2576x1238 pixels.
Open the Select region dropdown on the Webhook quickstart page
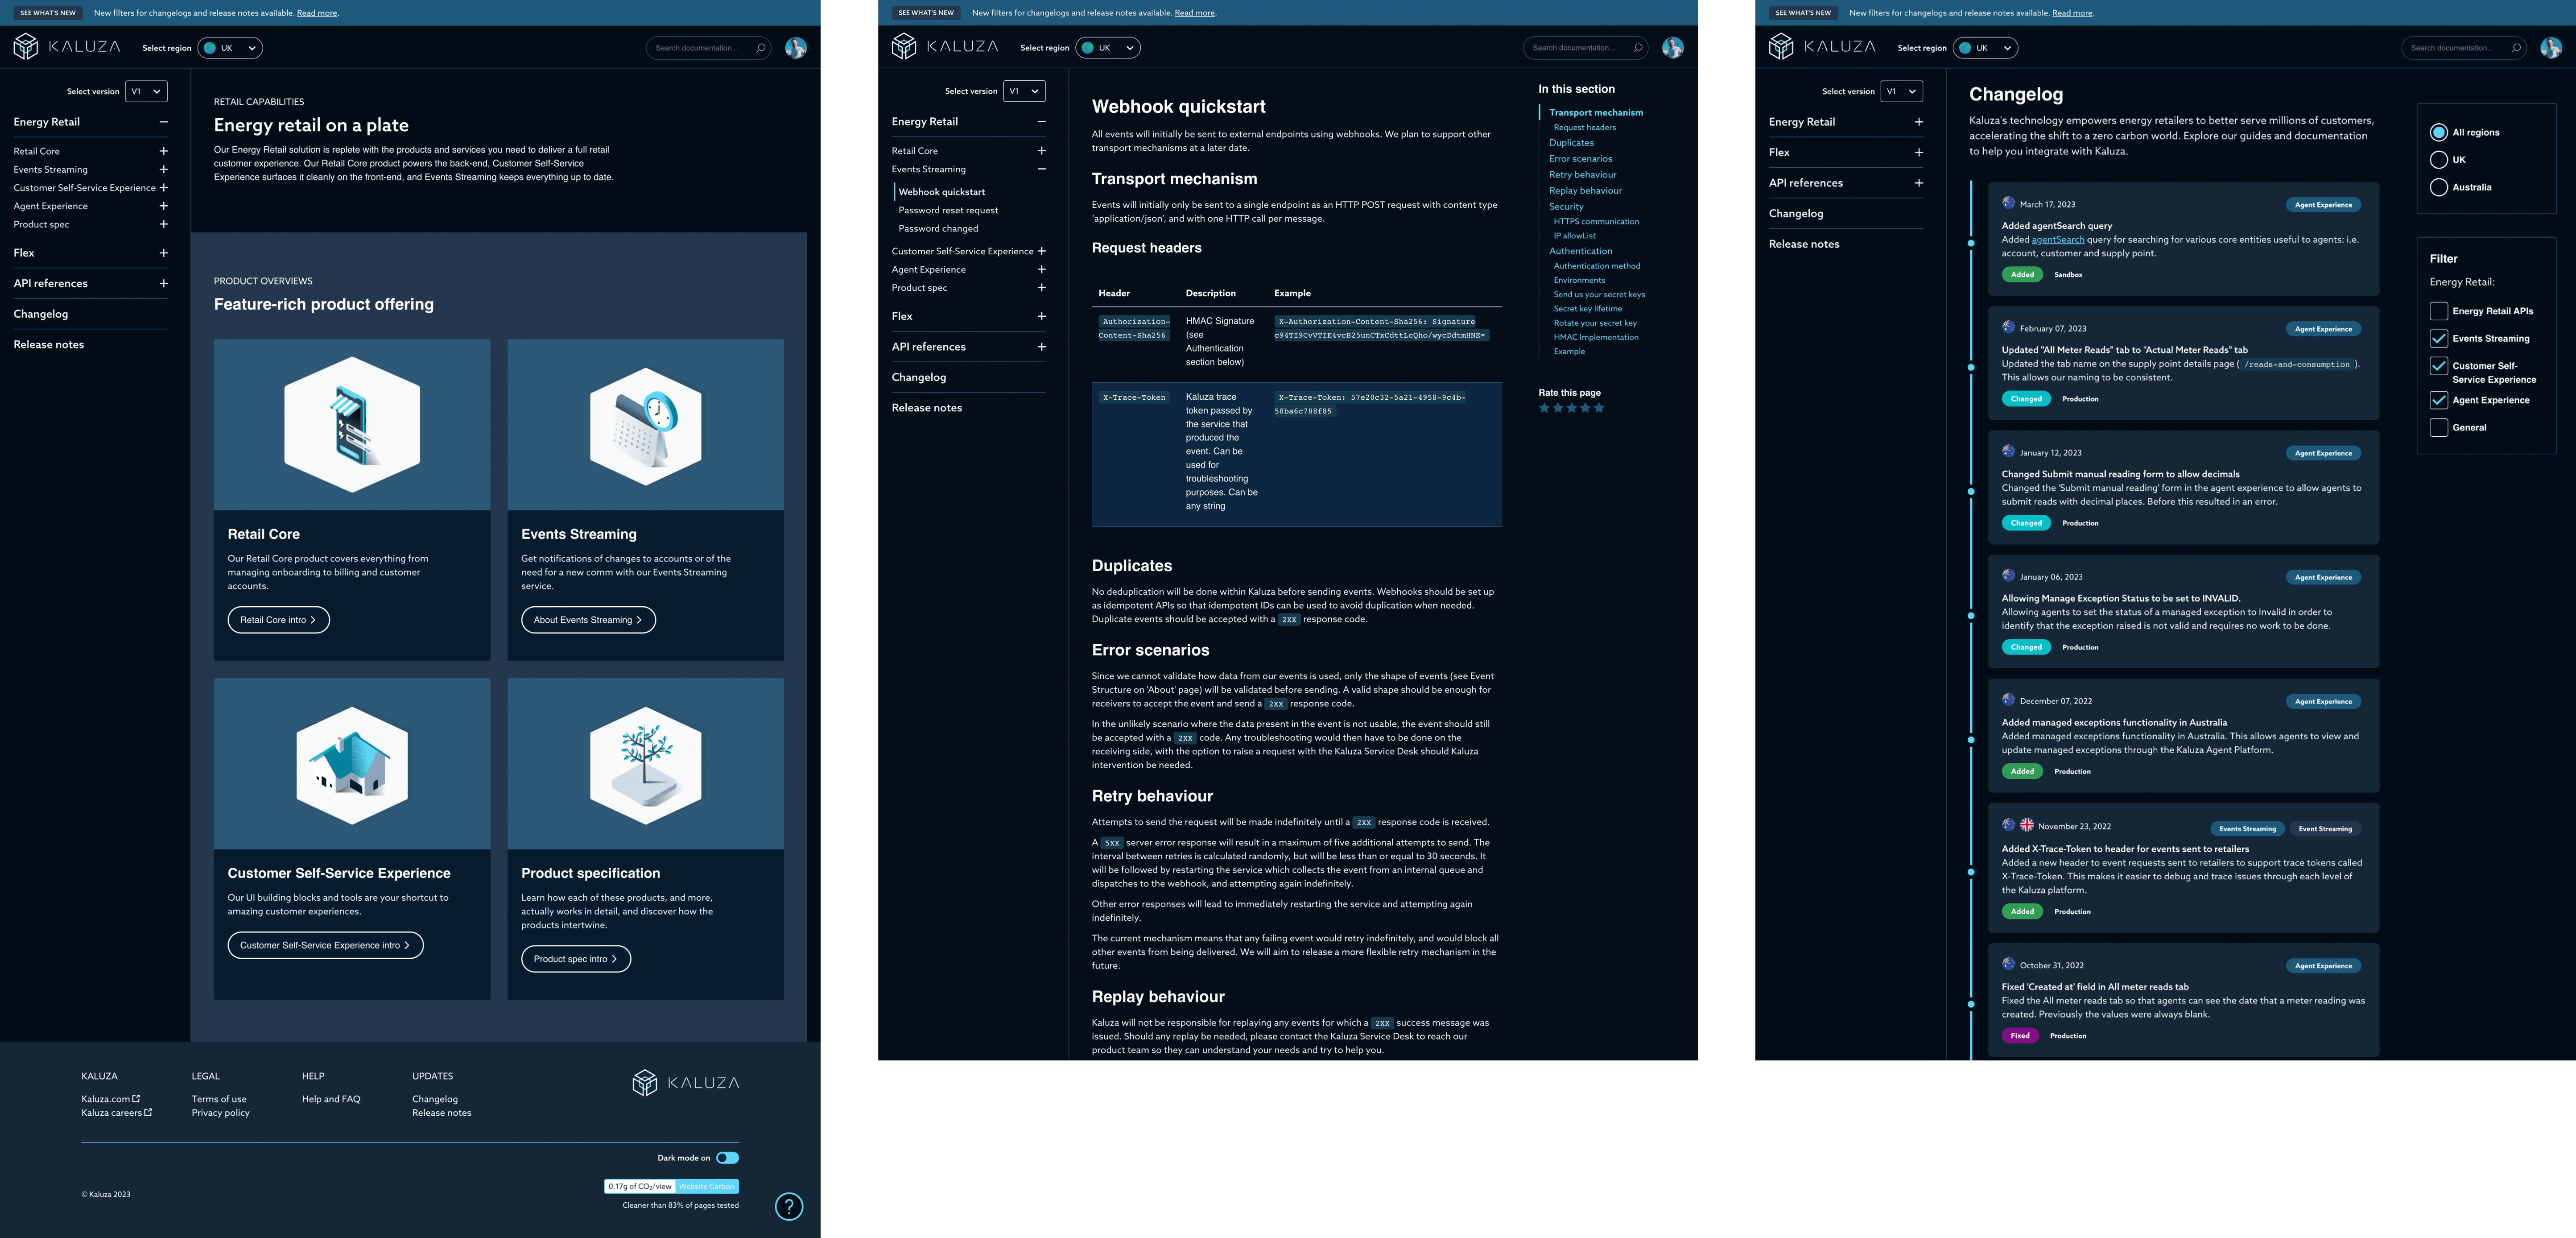(1108, 48)
